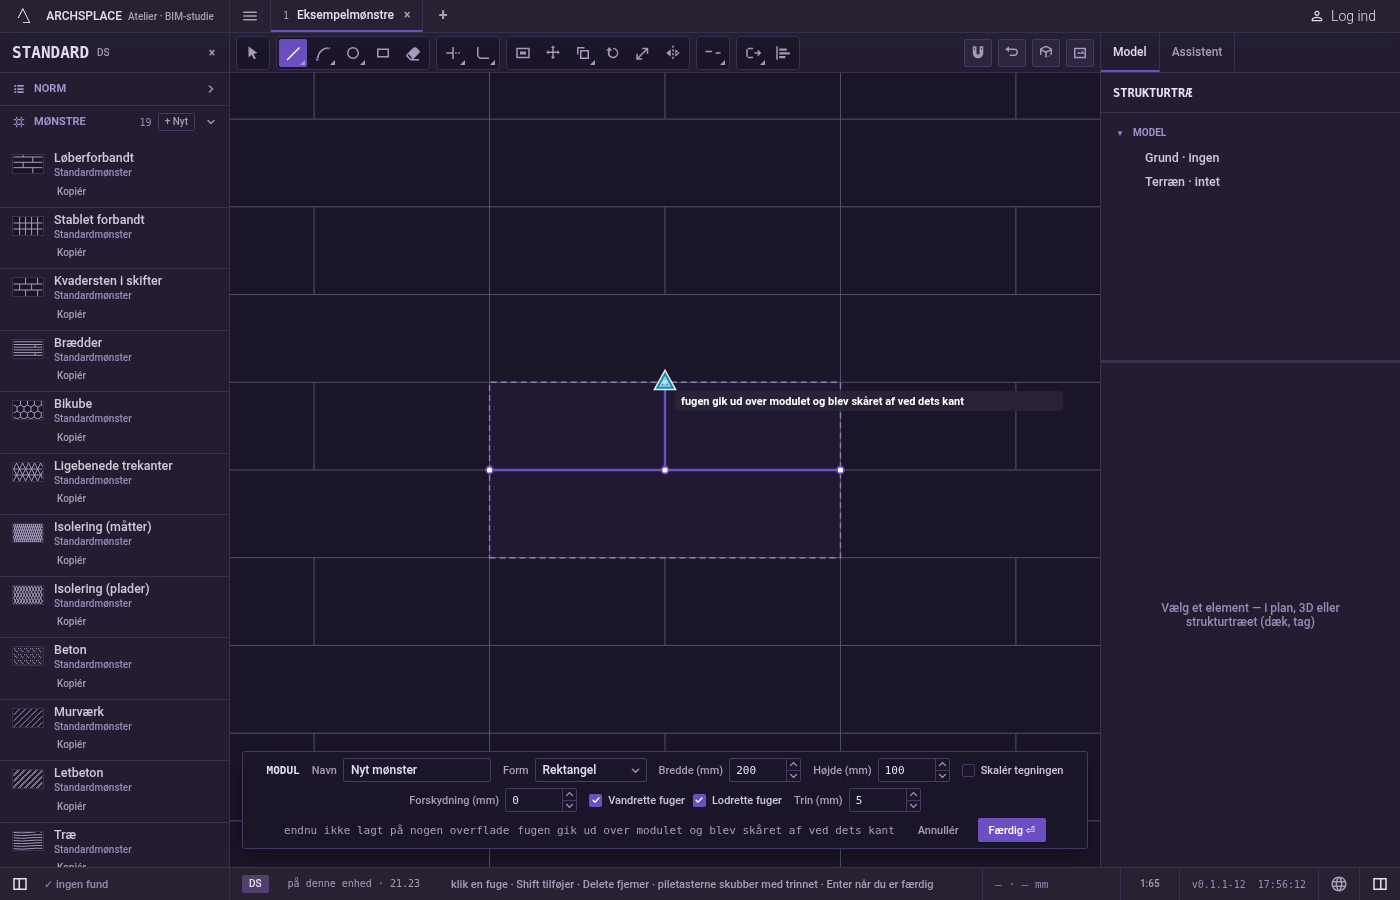Increase Trin (mm) stepper value

click(x=913, y=795)
